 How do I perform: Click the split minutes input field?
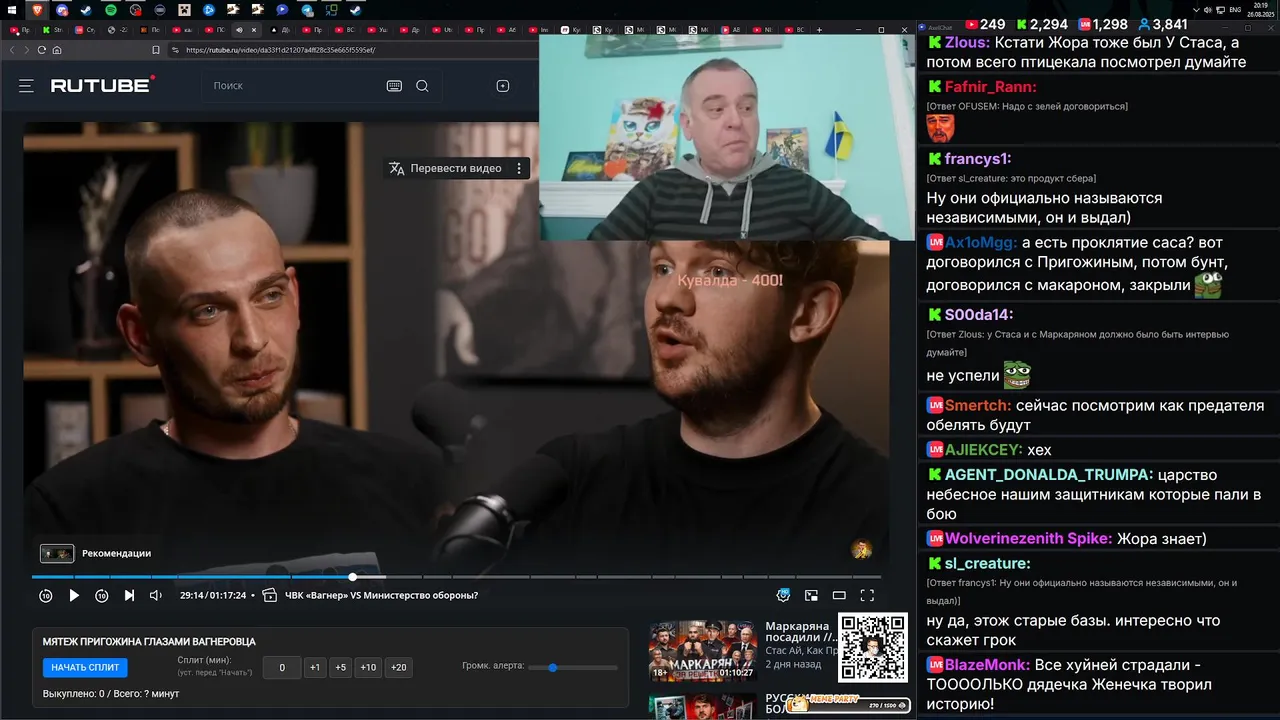[x=282, y=667]
